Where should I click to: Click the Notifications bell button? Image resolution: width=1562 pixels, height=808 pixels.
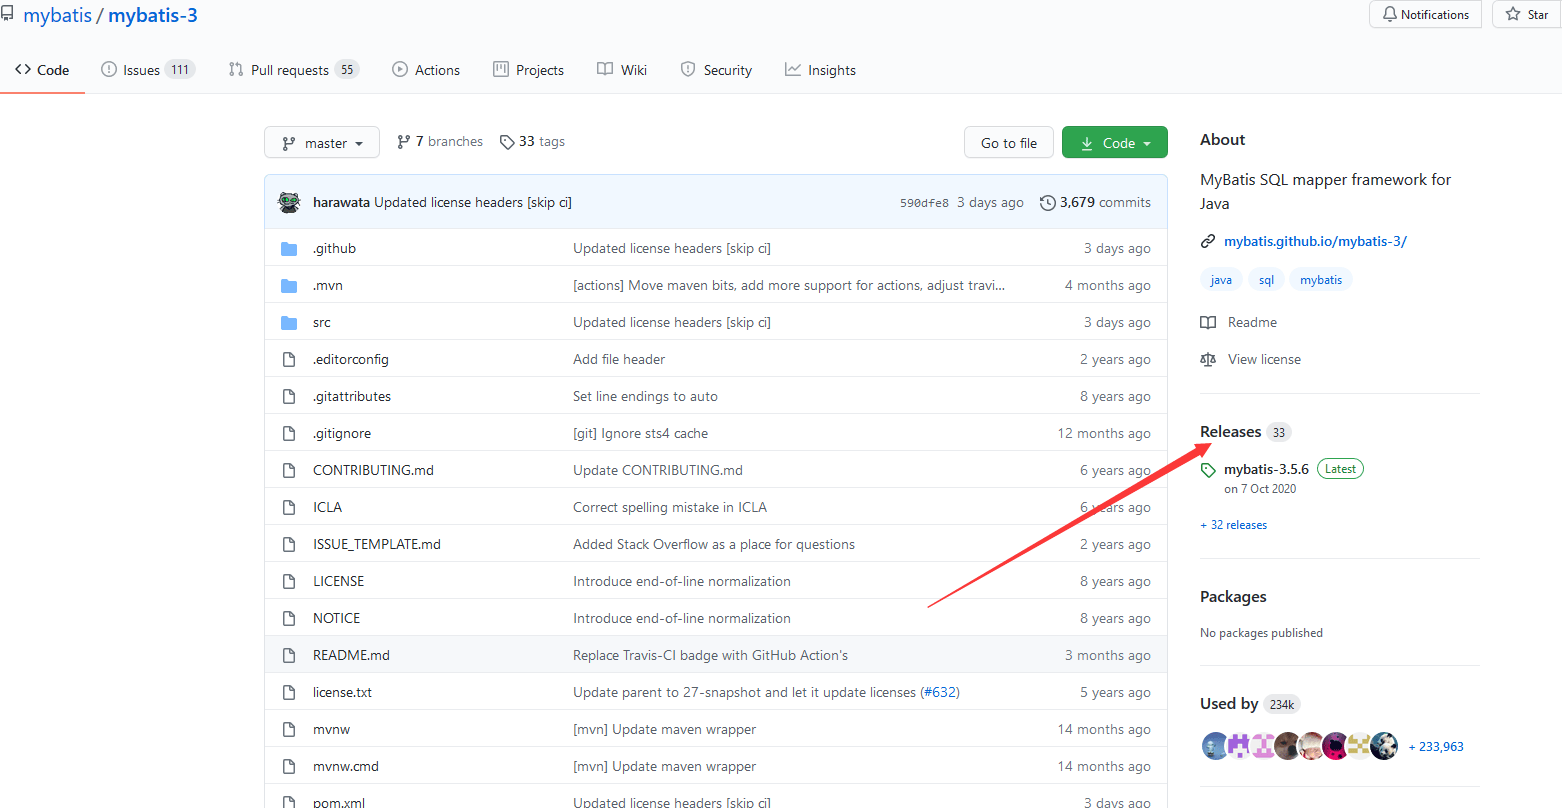pyautogui.click(x=1426, y=14)
